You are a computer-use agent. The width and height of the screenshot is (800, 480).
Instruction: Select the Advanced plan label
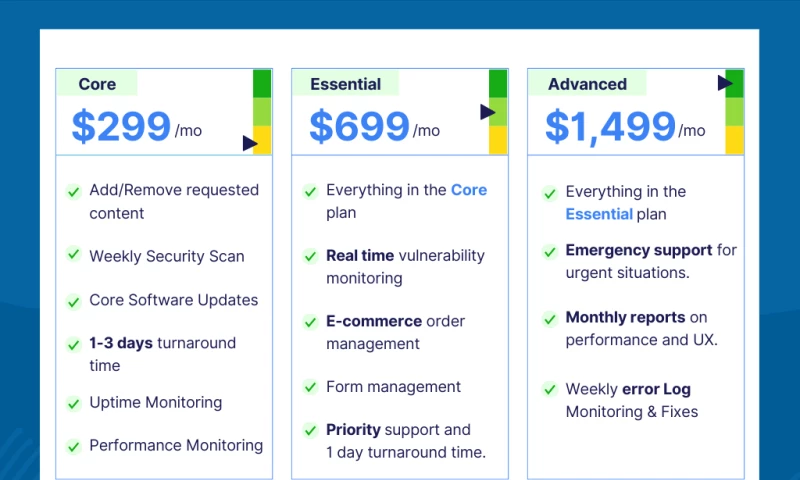pos(587,84)
